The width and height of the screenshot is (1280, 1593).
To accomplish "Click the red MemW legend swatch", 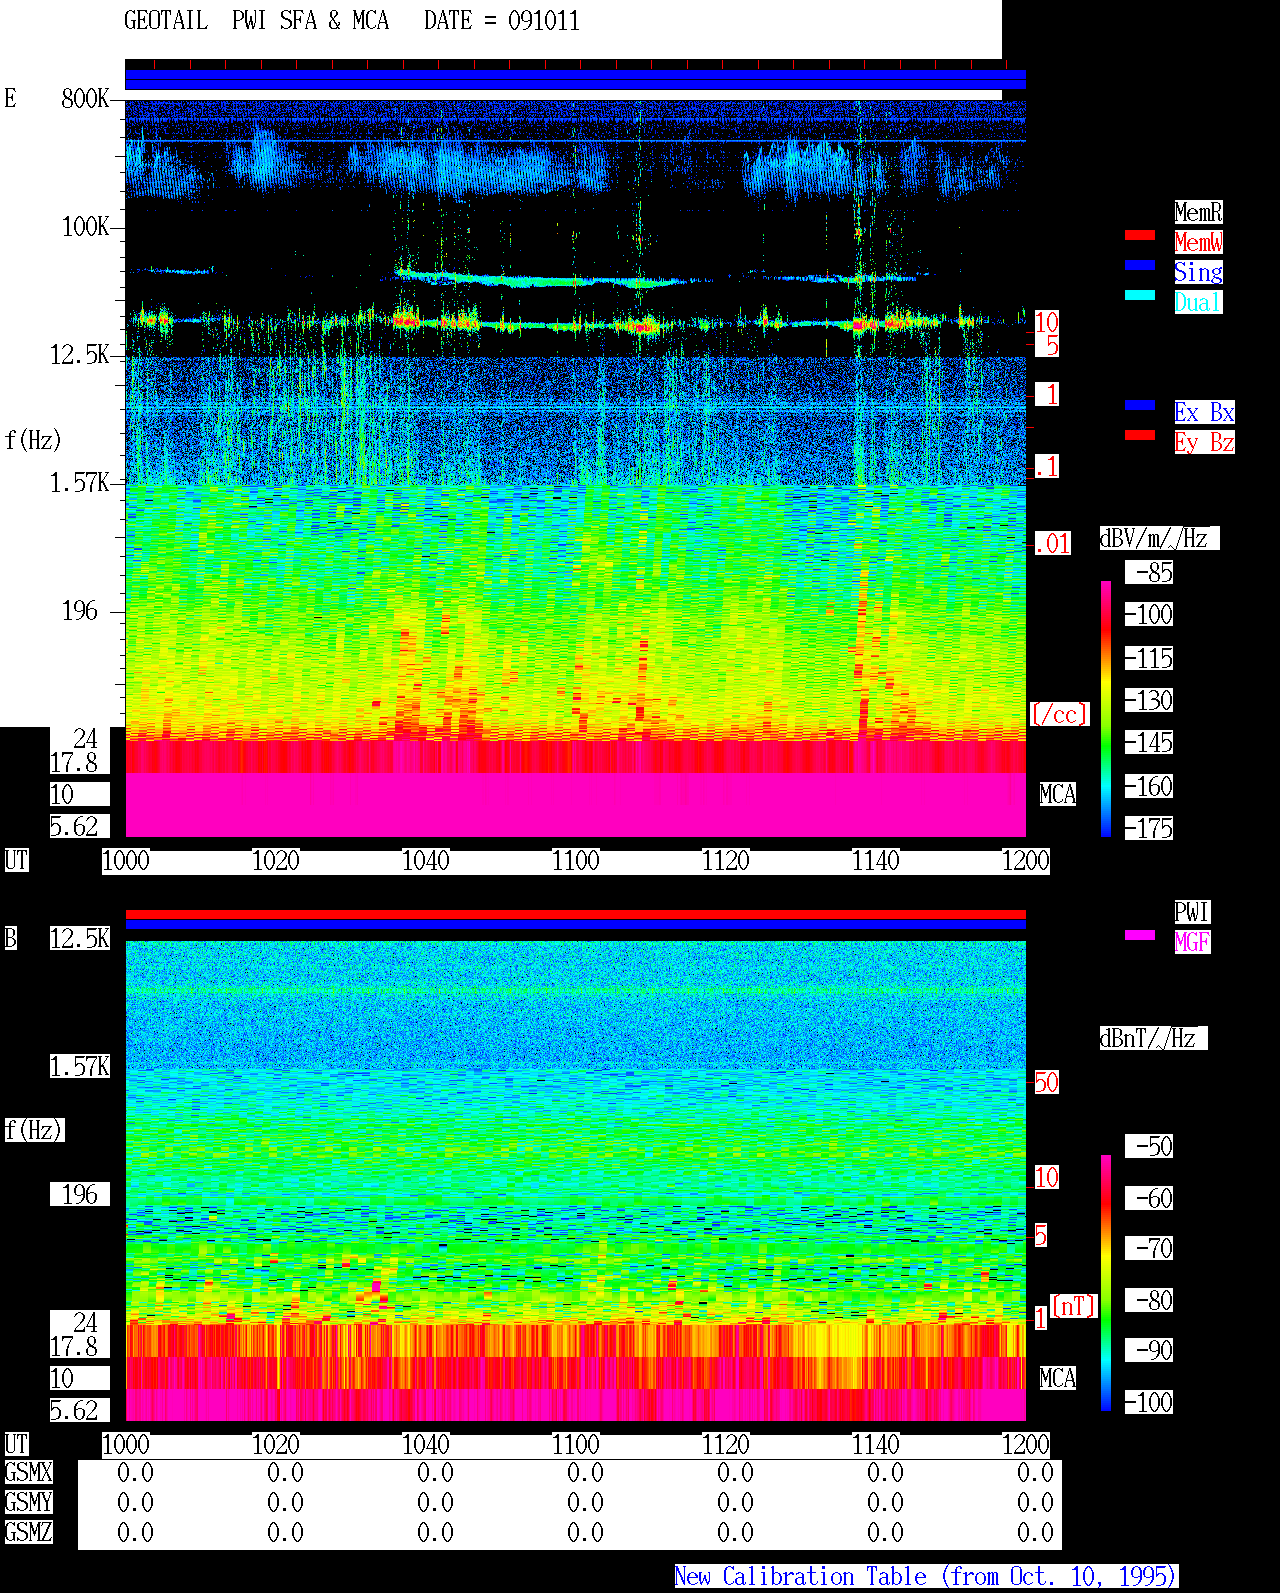I will point(1140,235).
